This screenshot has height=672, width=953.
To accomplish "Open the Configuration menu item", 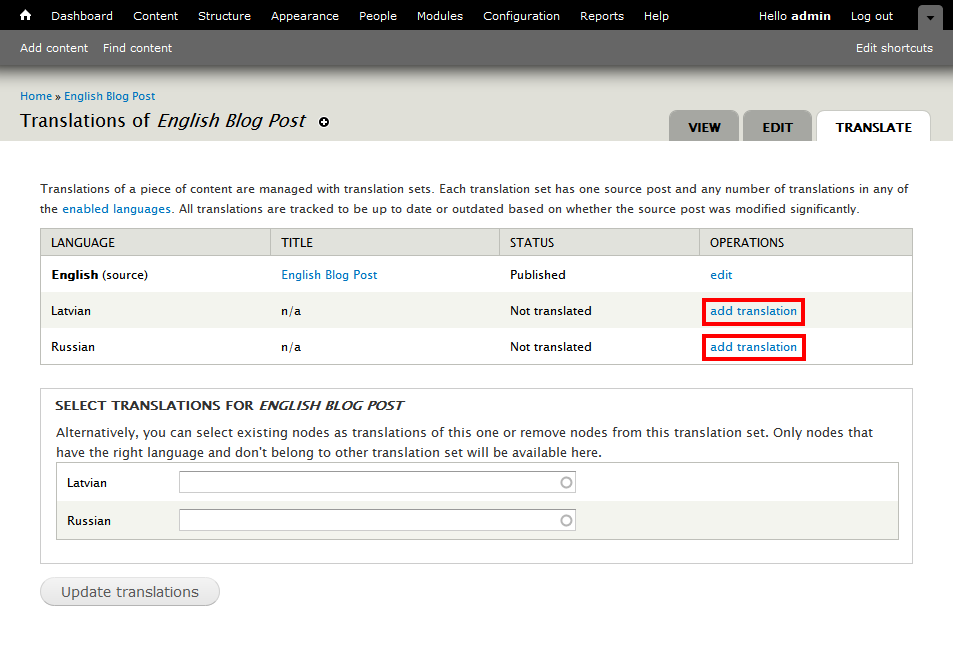I will (521, 16).
